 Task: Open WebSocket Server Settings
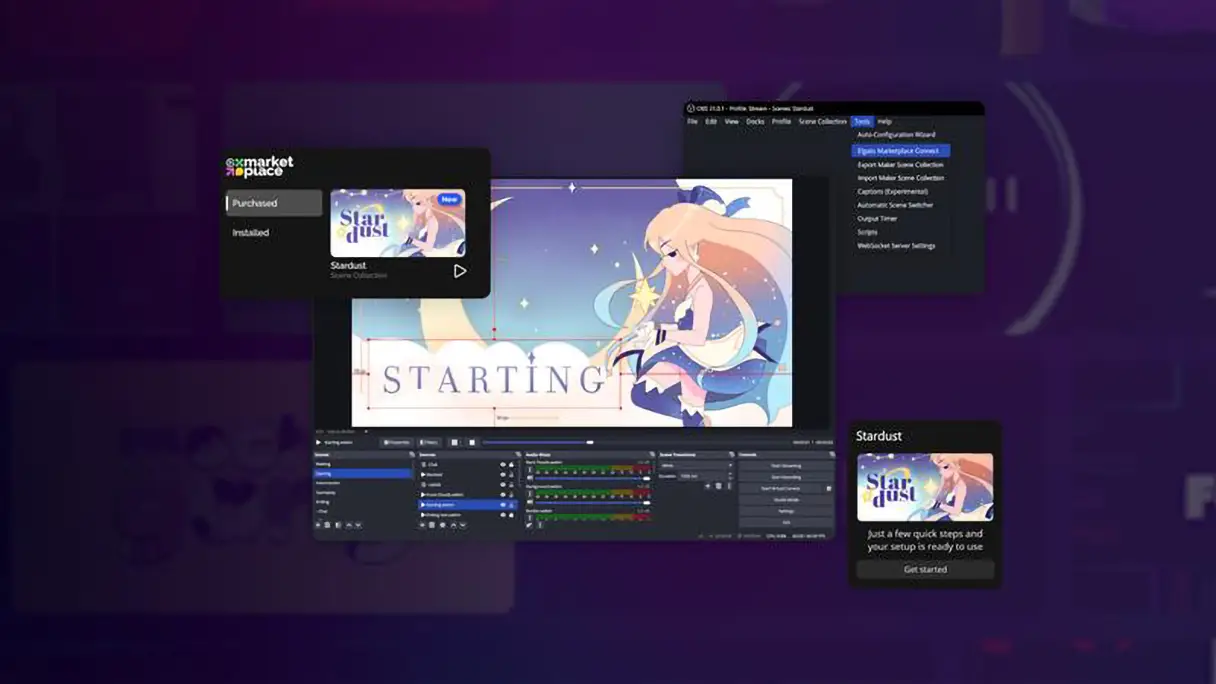pos(896,246)
